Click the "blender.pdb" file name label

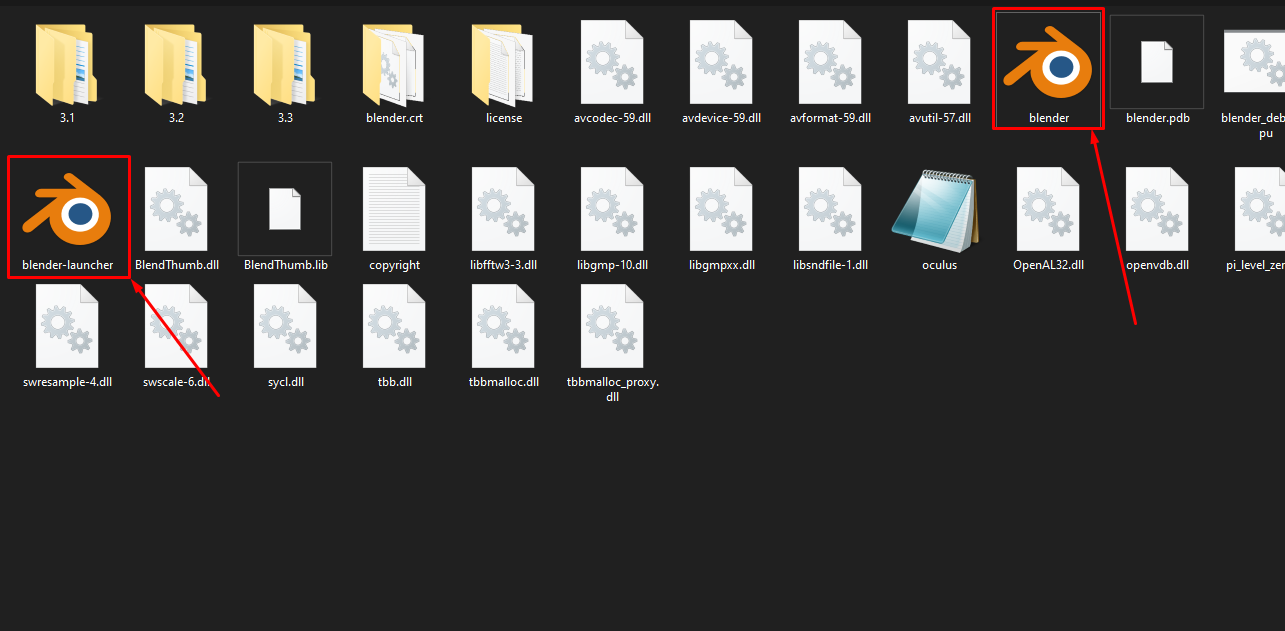pyautogui.click(x=1157, y=118)
